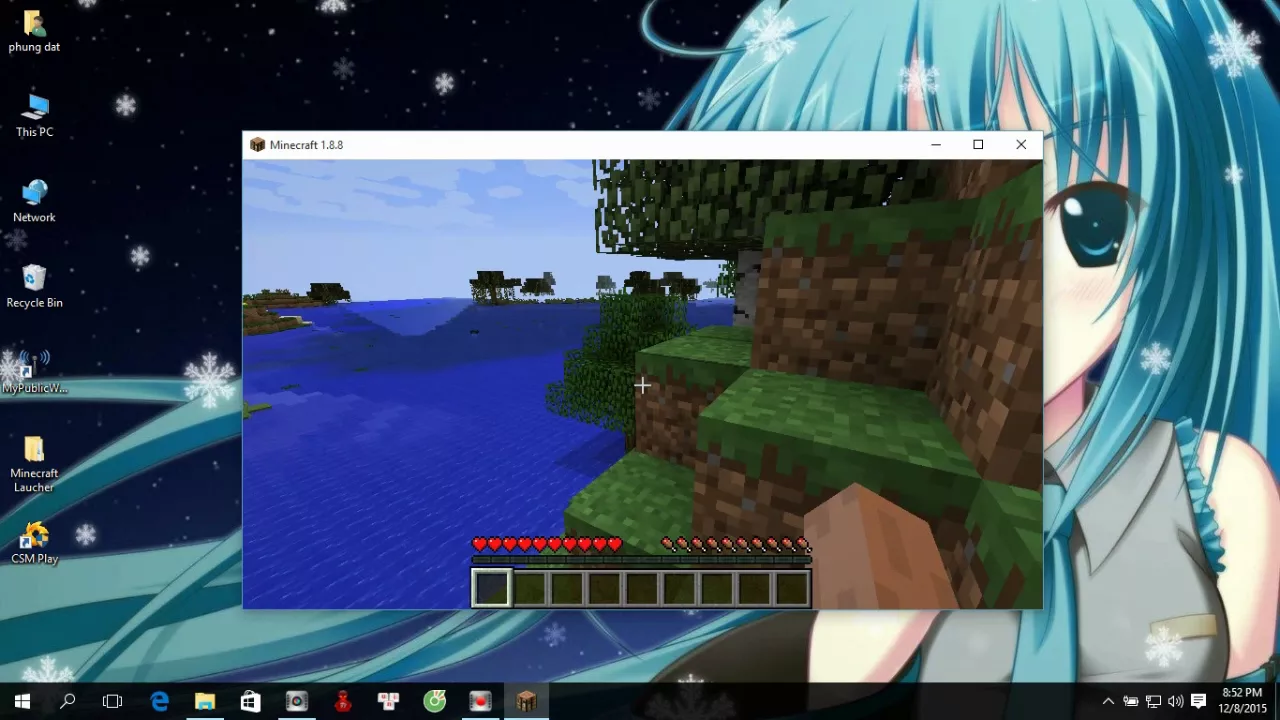This screenshot has width=1280, height=720.
Task: Check the battery status tray icon
Action: [x=1131, y=702]
